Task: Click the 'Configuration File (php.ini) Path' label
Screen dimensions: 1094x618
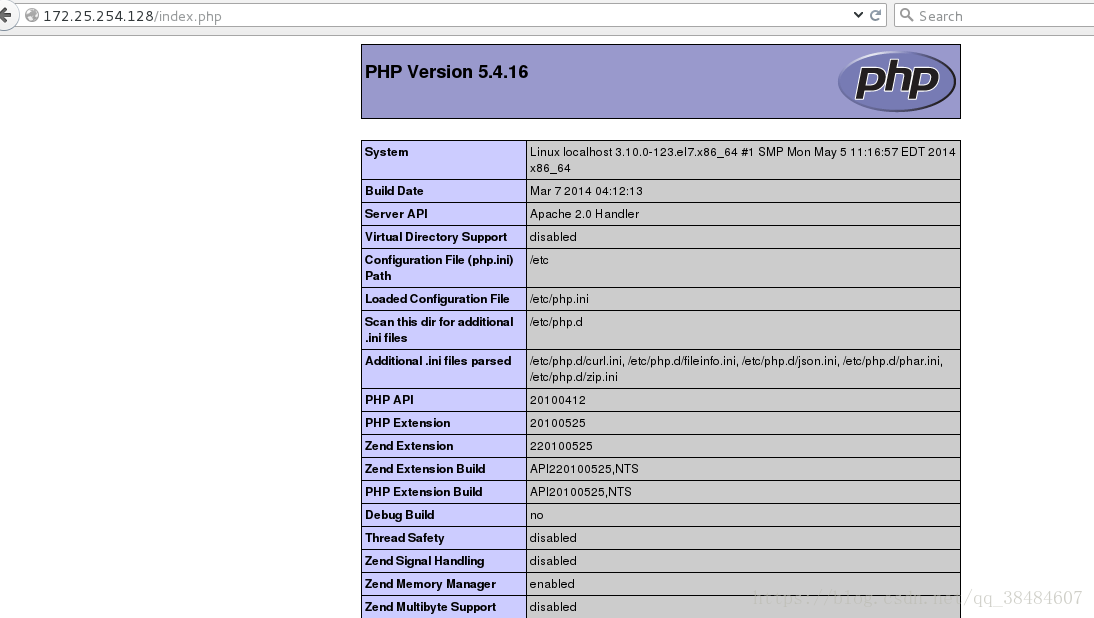Action: (x=439, y=268)
